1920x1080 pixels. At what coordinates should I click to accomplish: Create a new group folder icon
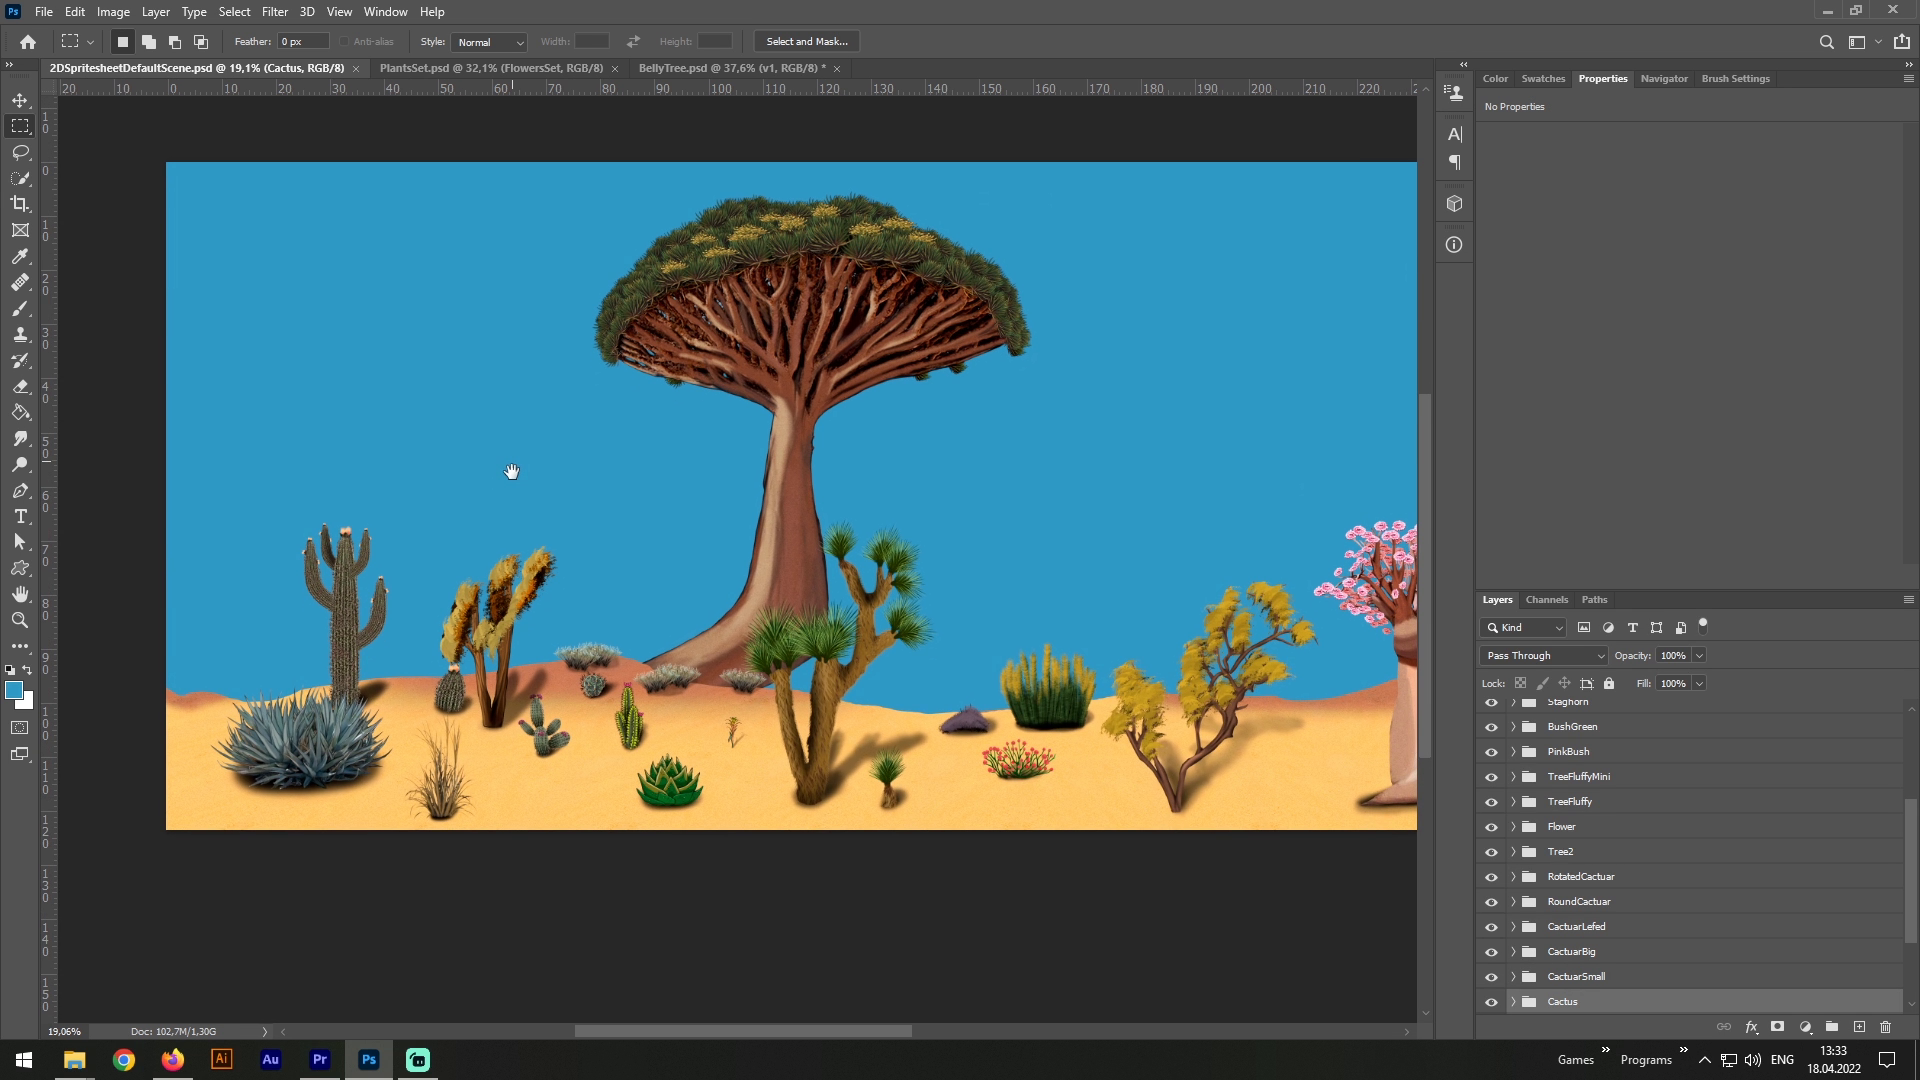pos(1831,1027)
